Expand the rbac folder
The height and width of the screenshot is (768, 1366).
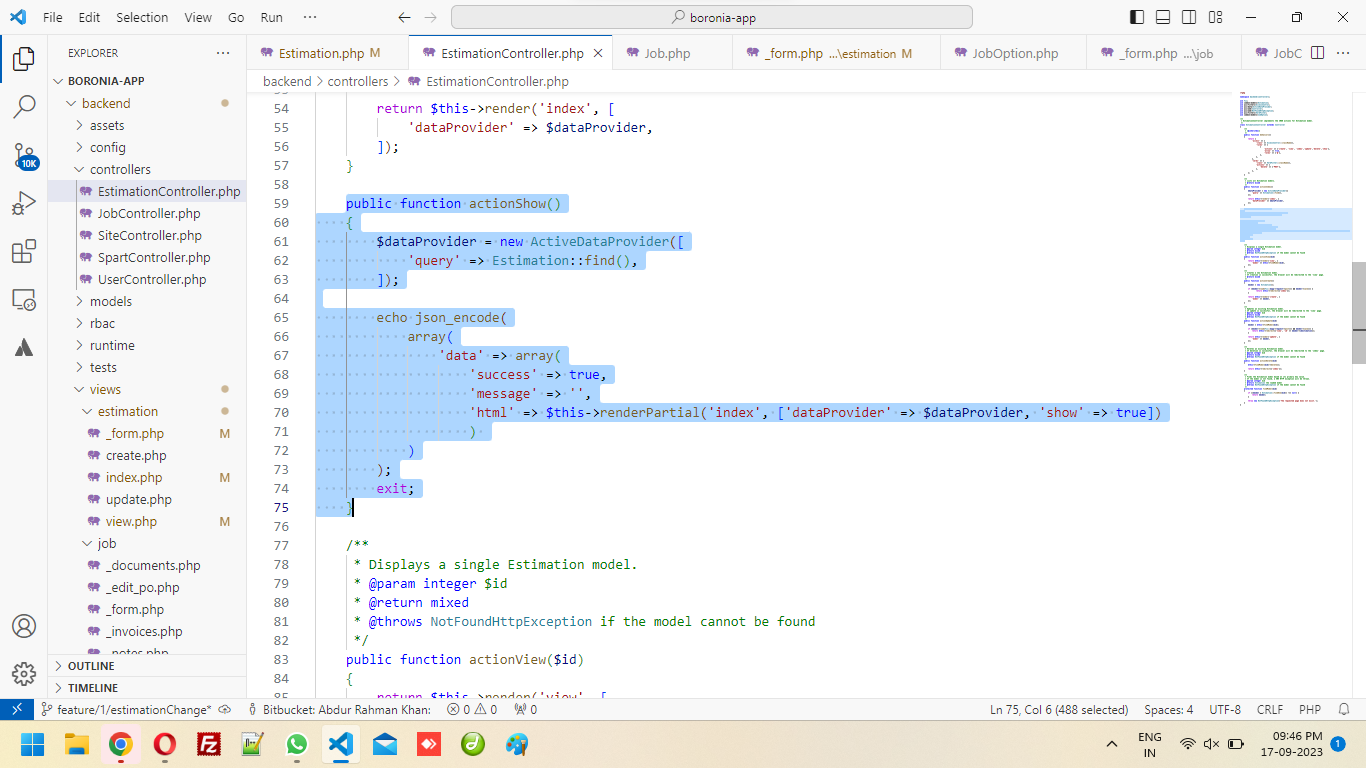tap(147, 323)
